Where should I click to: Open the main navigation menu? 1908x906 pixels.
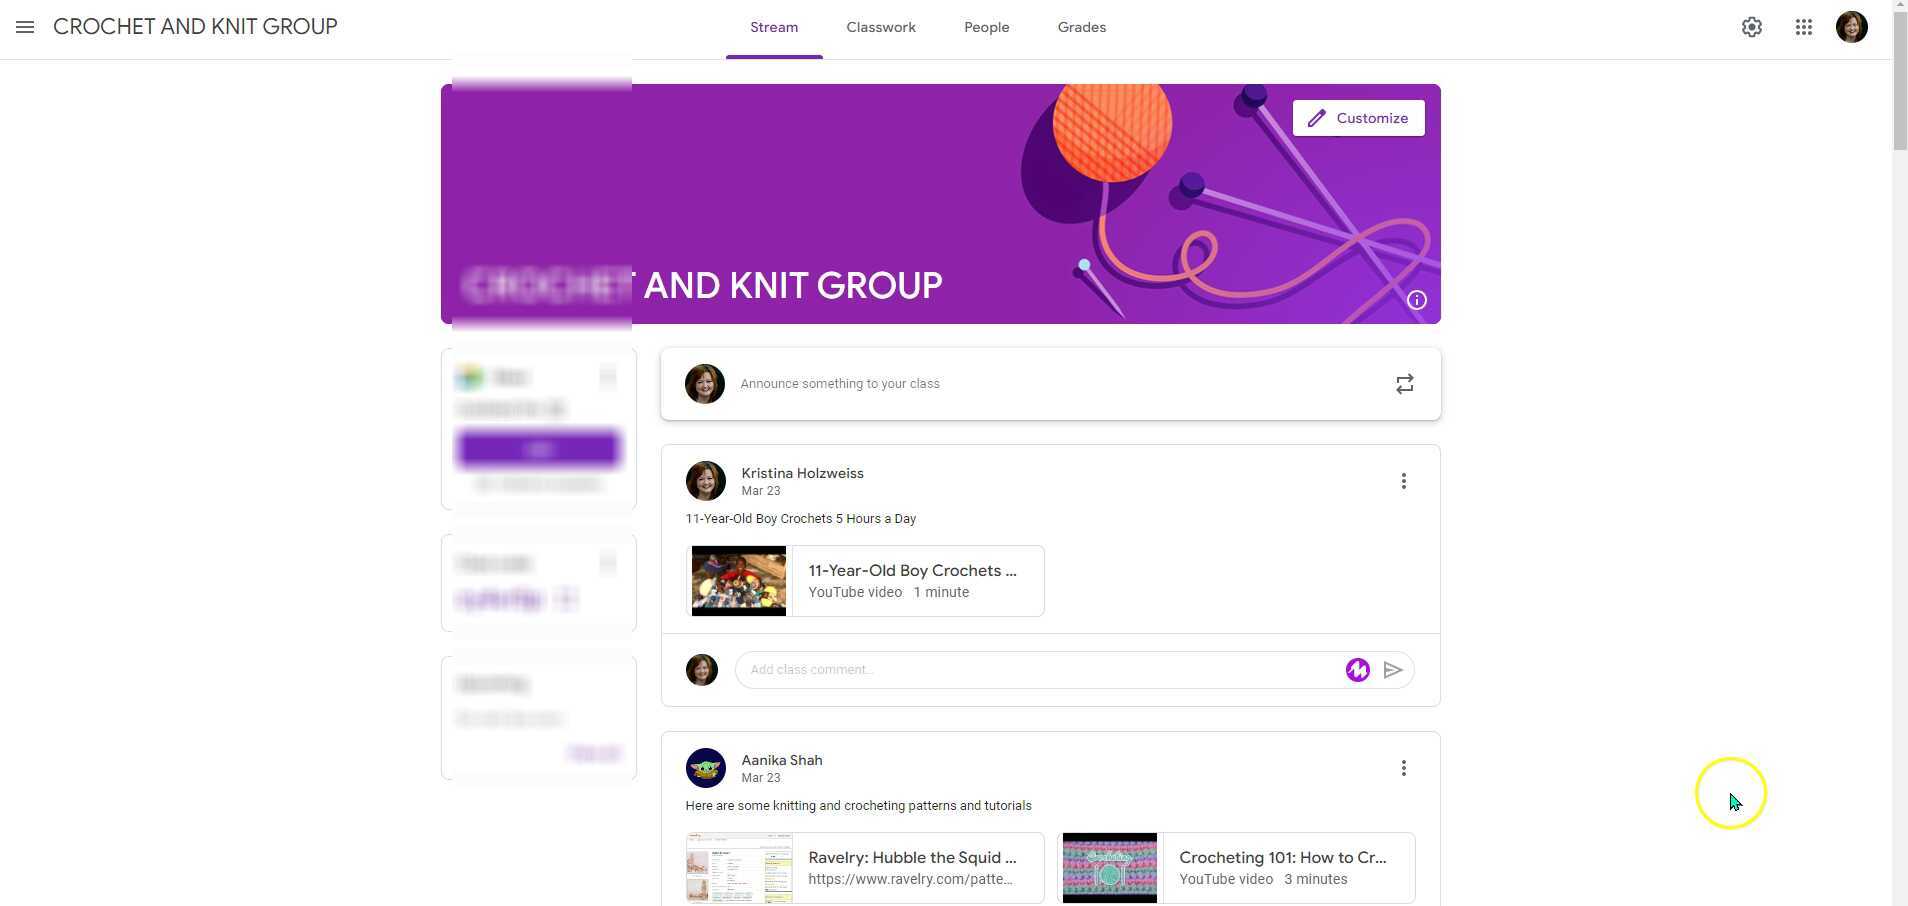pos(25,26)
